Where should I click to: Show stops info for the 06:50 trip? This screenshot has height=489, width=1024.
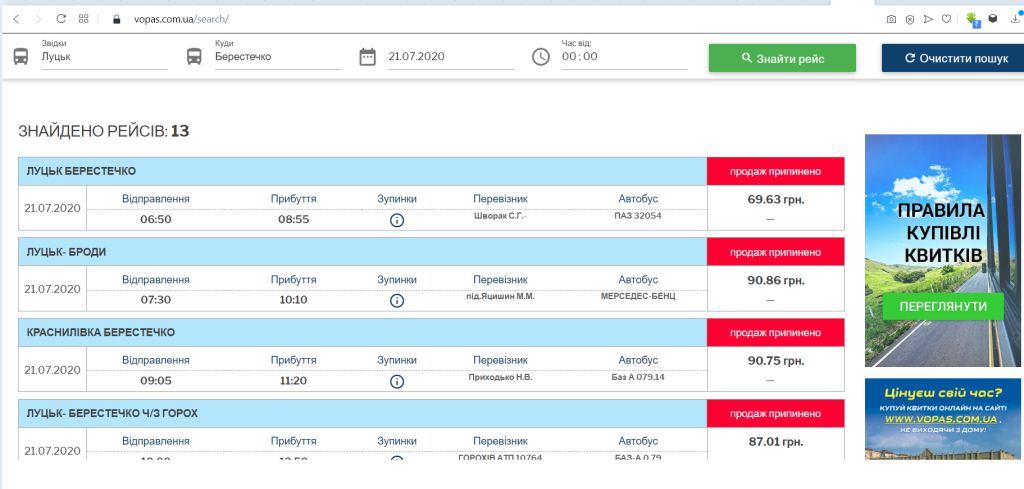tap(397, 219)
